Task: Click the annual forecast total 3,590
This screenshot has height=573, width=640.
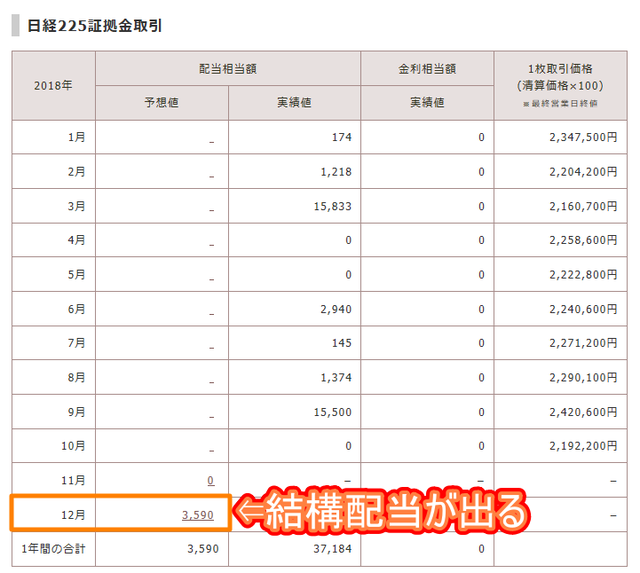Action: click(x=203, y=549)
